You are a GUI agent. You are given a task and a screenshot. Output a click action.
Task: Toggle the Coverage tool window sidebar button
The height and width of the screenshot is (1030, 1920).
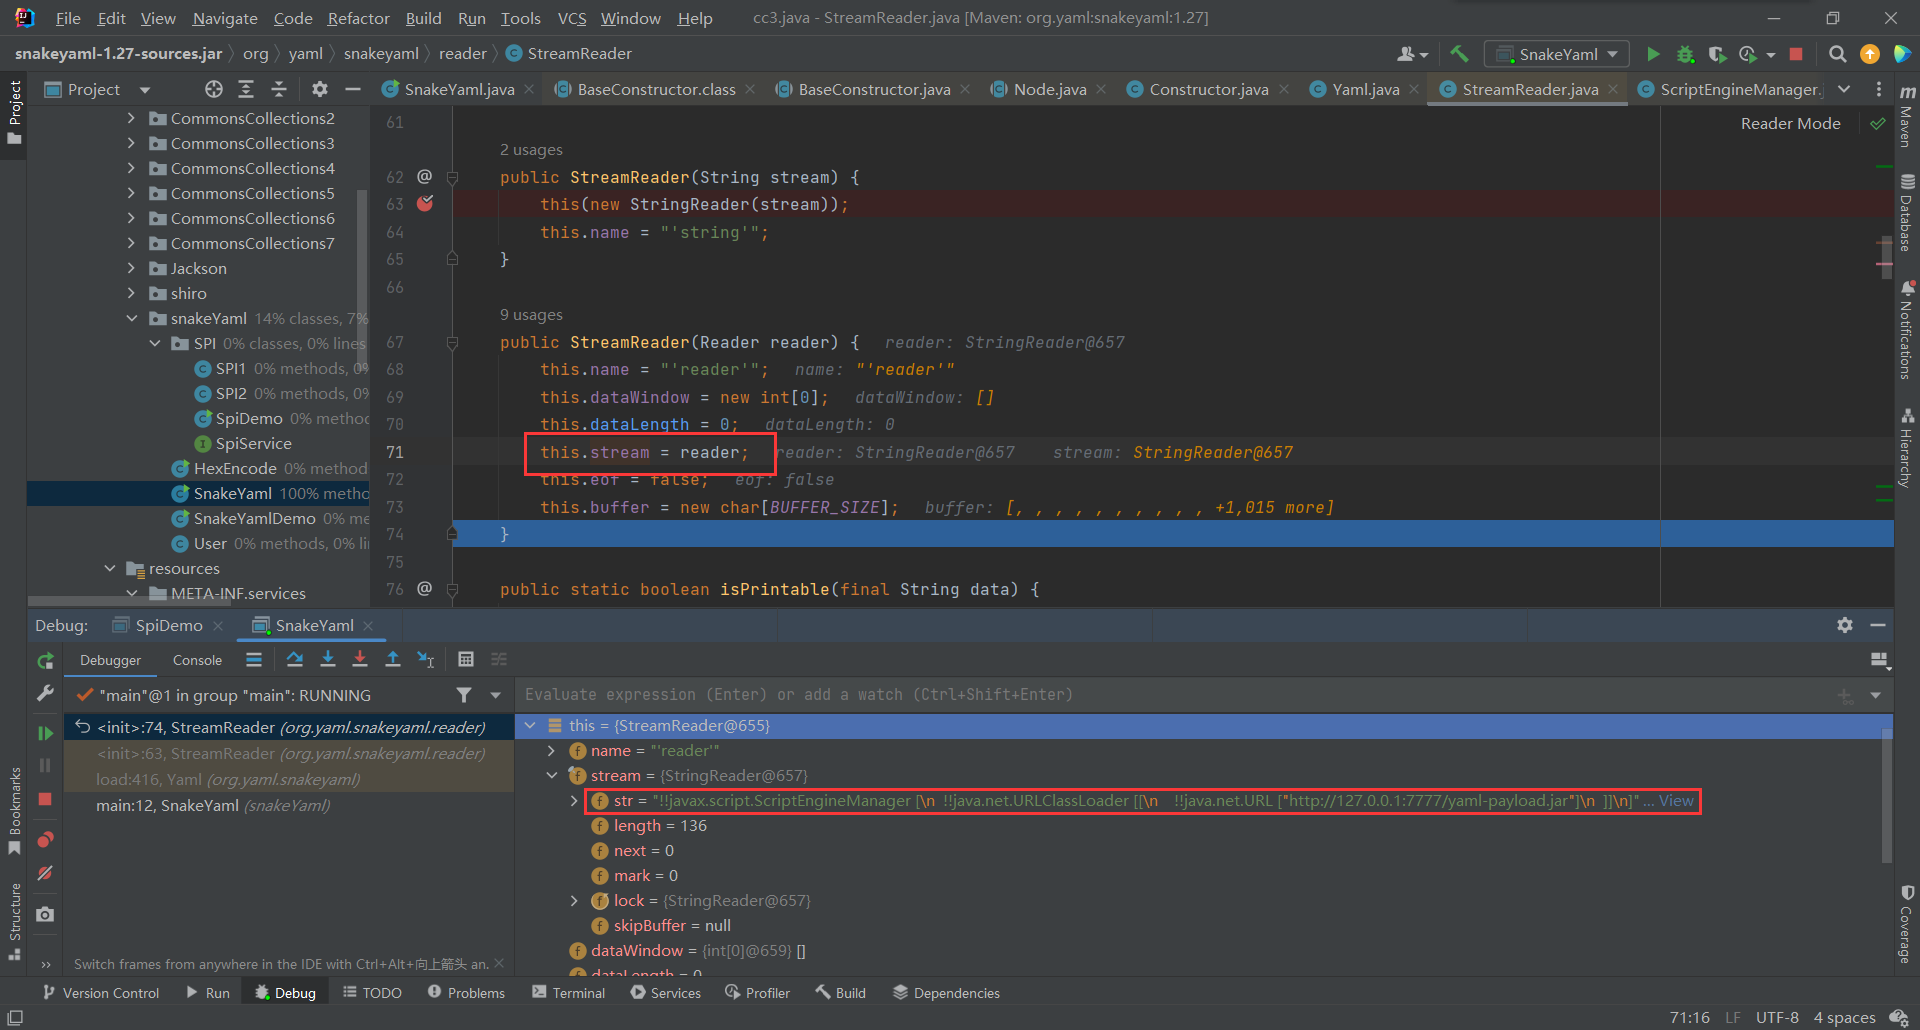click(x=1906, y=924)
